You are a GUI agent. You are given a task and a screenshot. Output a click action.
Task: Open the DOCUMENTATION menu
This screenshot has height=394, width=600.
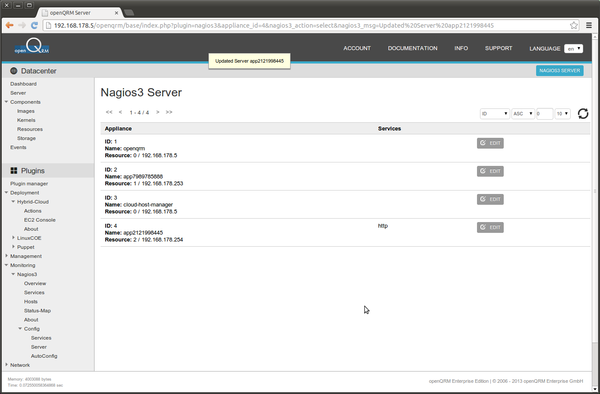(412, 48)
